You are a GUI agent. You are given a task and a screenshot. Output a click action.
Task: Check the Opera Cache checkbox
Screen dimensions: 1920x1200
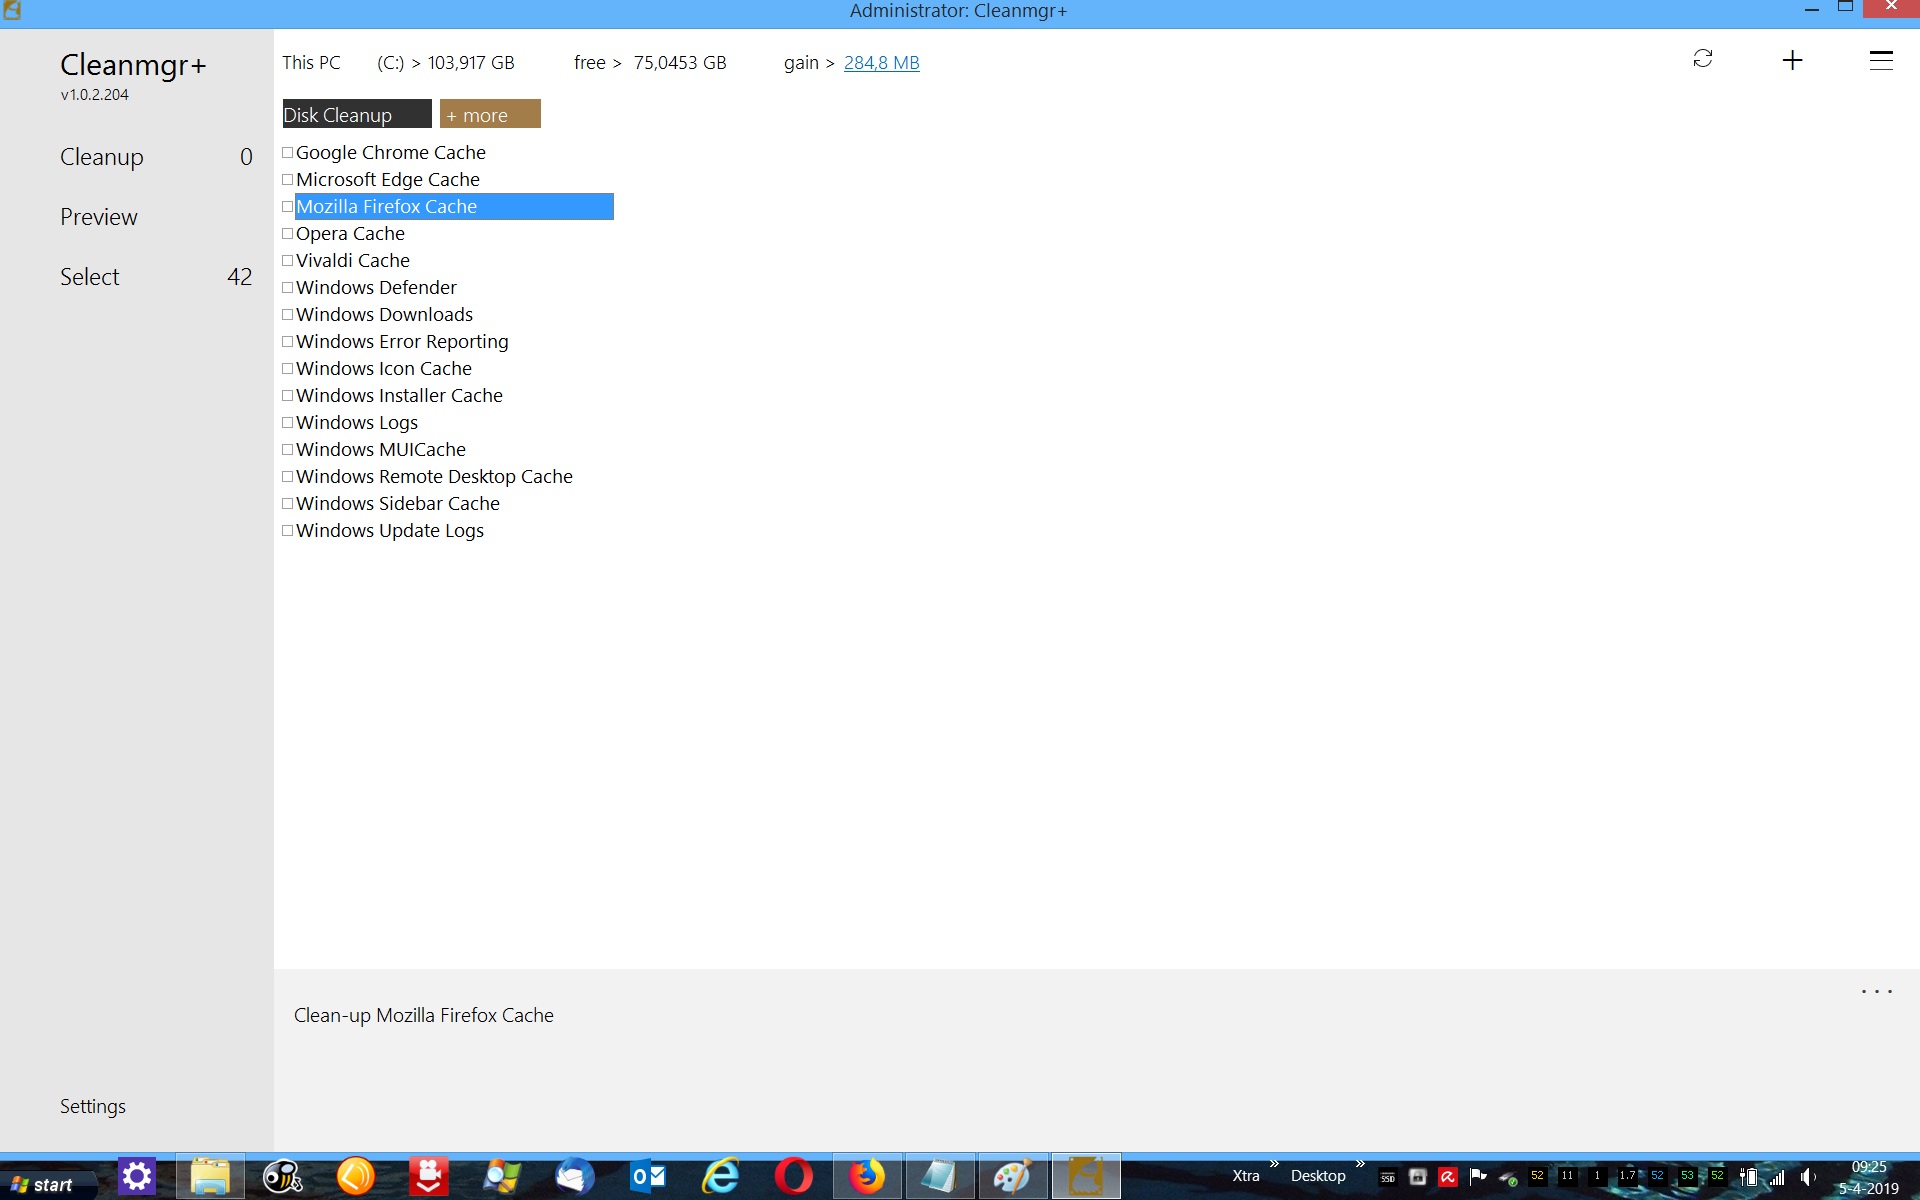coord(288,234)
